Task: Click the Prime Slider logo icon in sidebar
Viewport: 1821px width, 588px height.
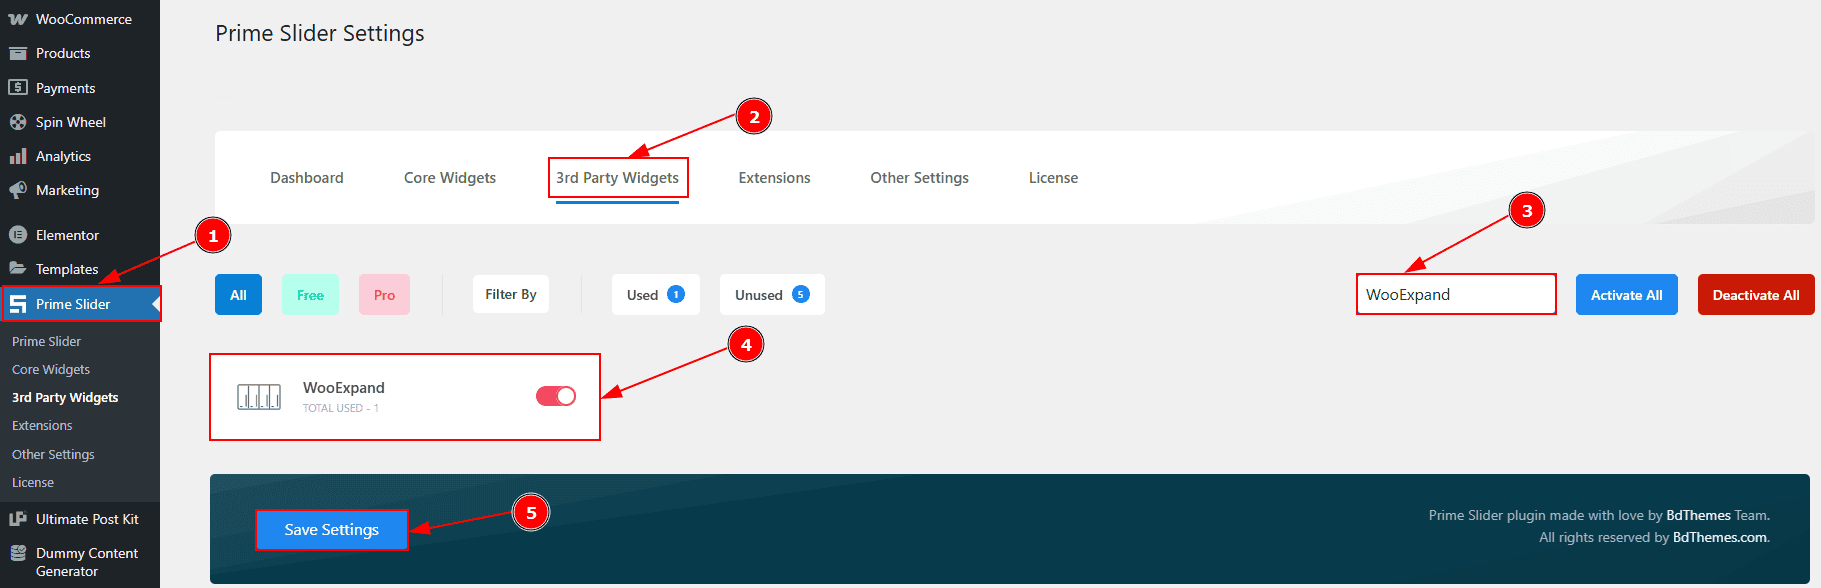Action: (18, 304)
